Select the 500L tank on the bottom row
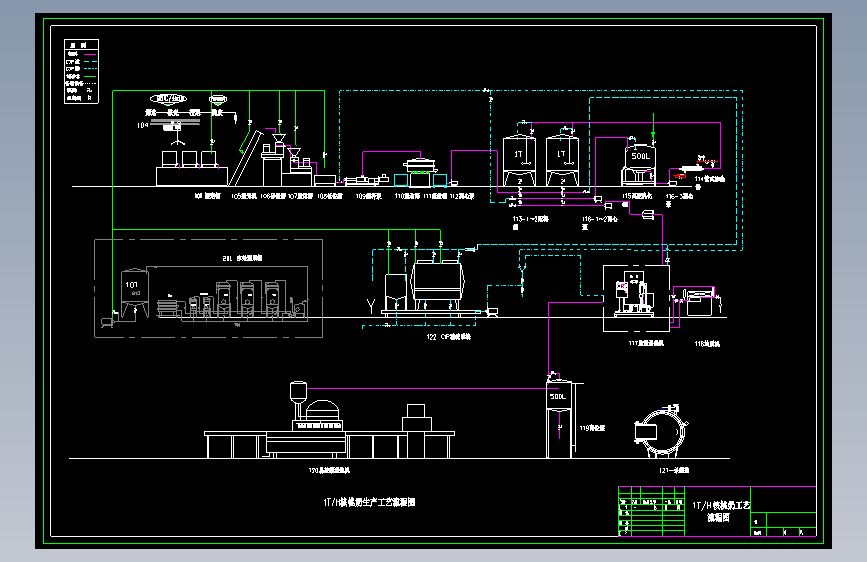Image resolution: width=867 pixels, height=562 pixels. click(559, 418)
